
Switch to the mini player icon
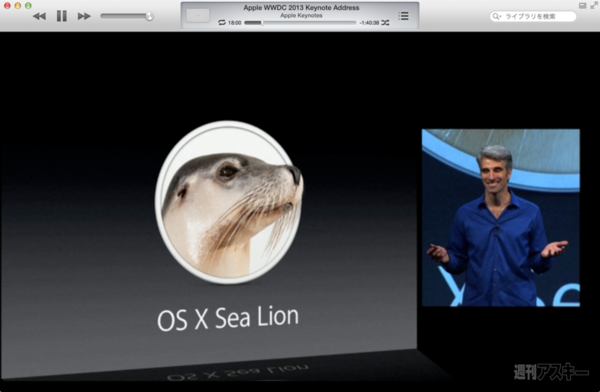[x=582, y=5]
